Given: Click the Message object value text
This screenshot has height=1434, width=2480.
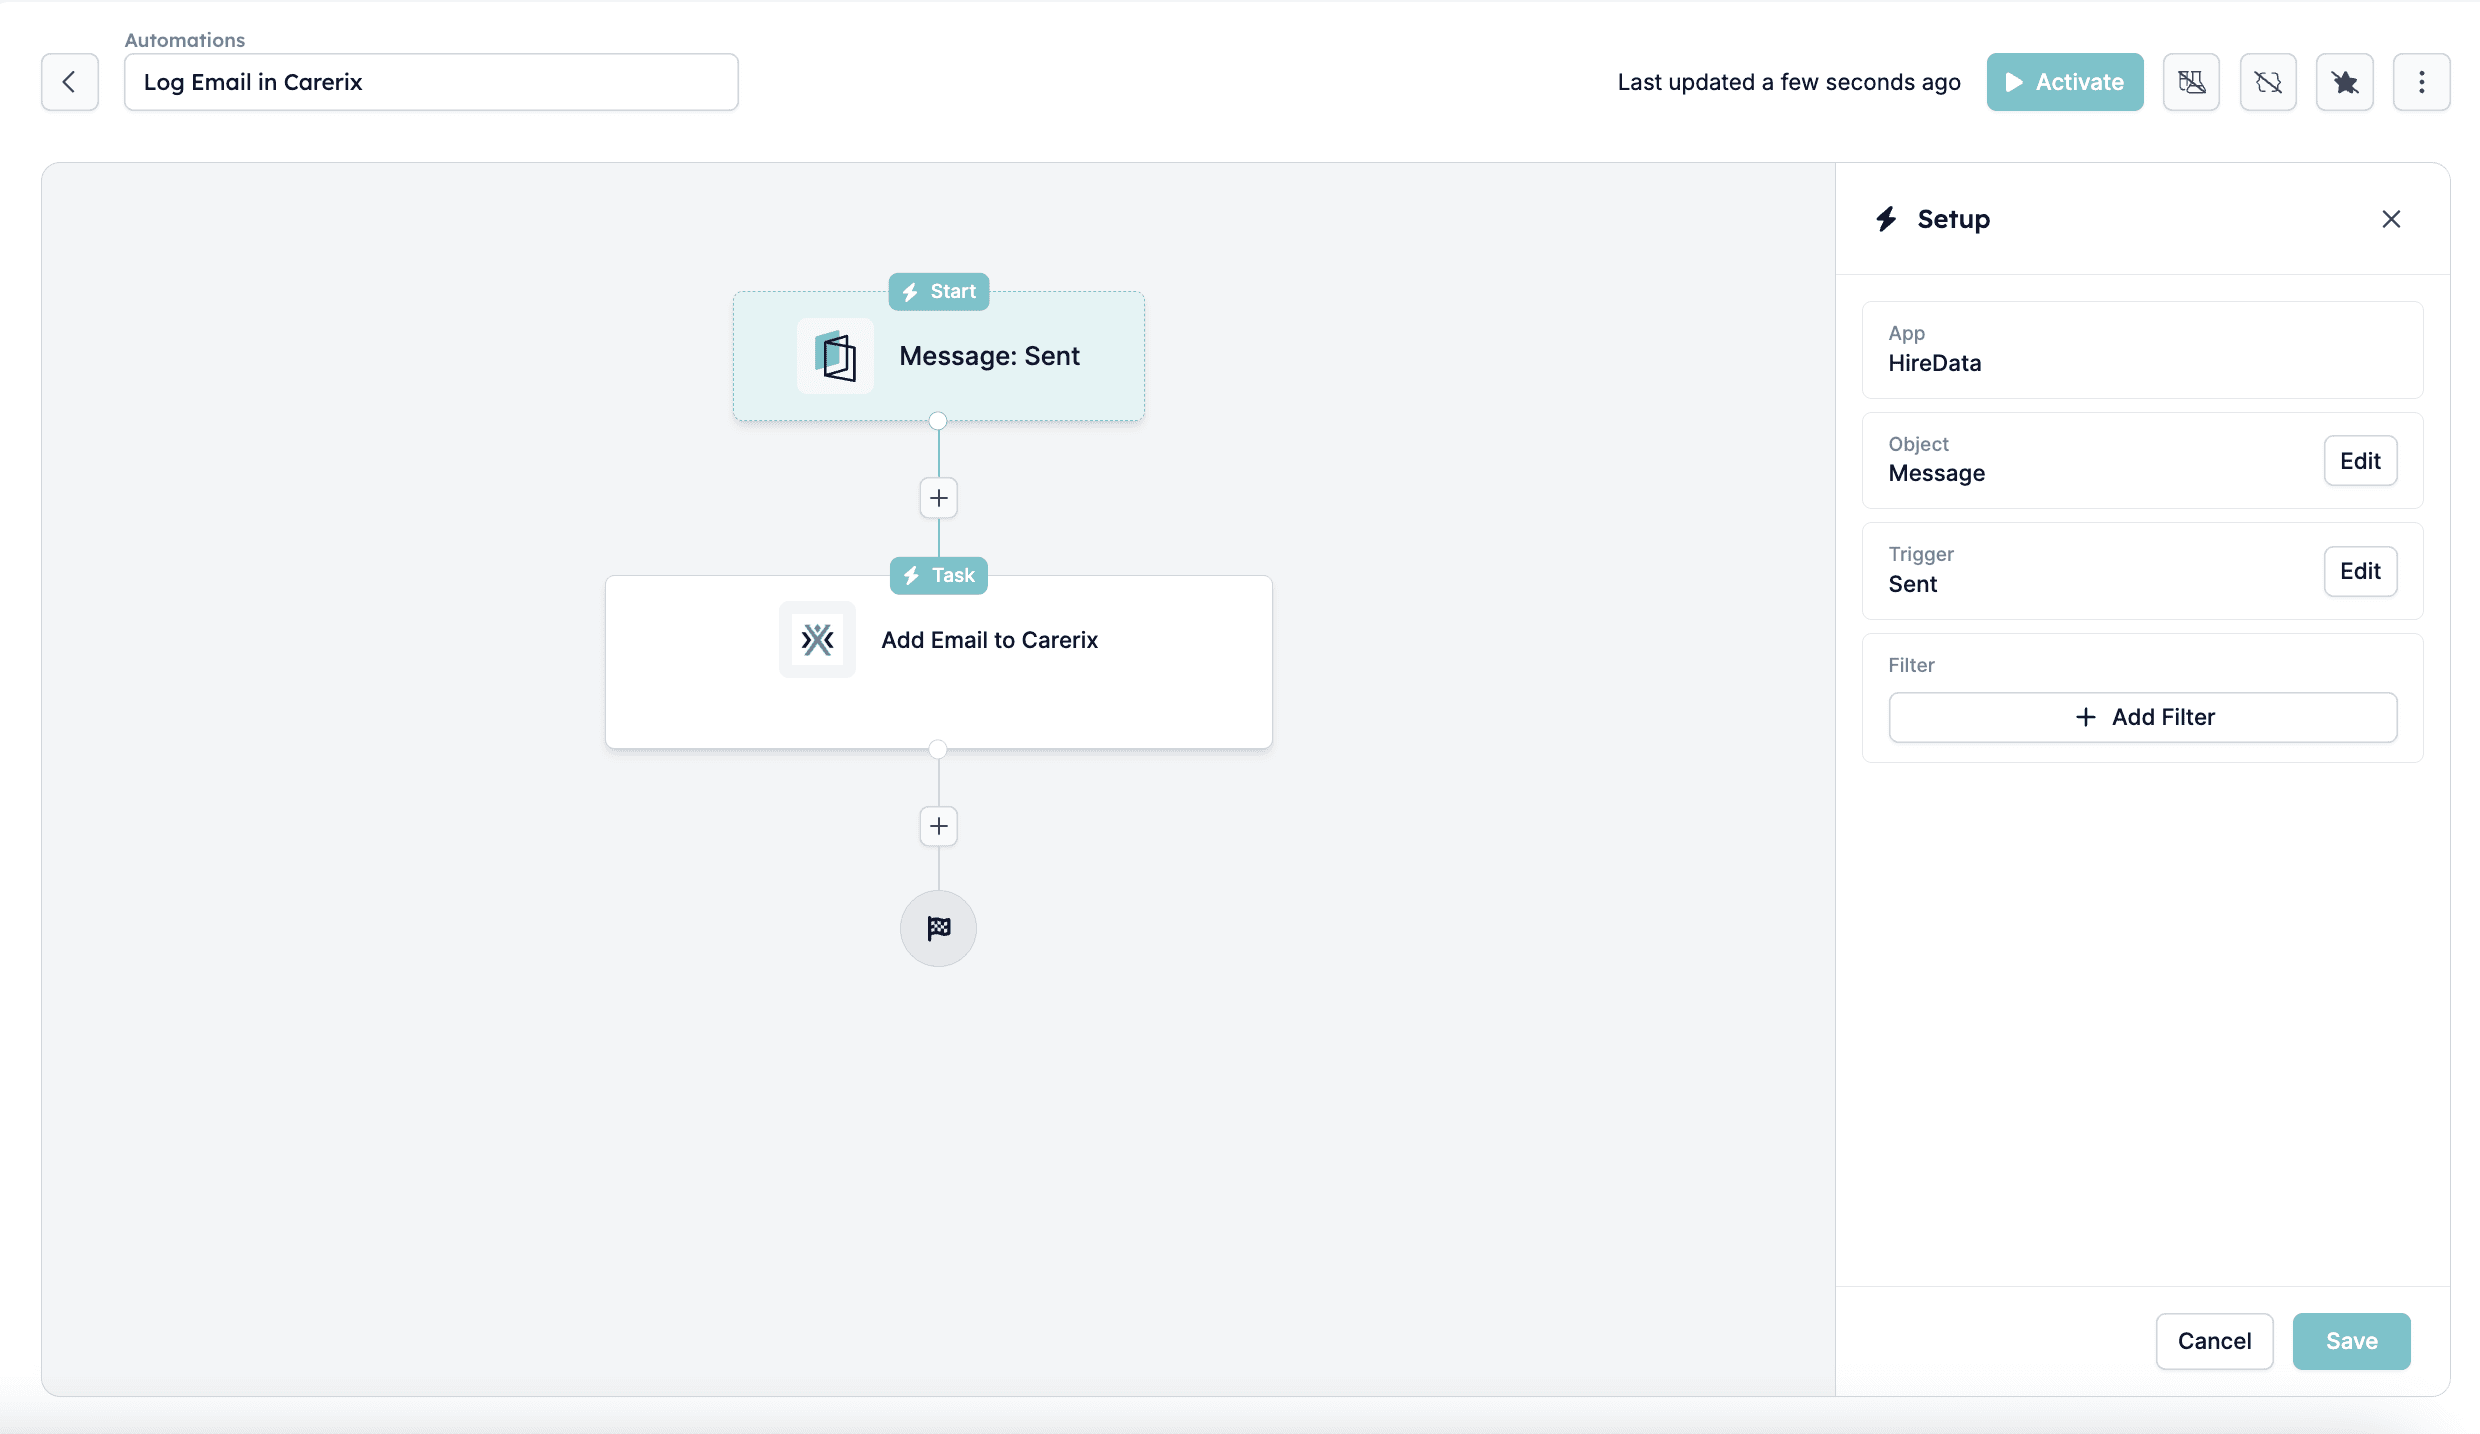Looking at the screenshot, I should pos(1936,474).
